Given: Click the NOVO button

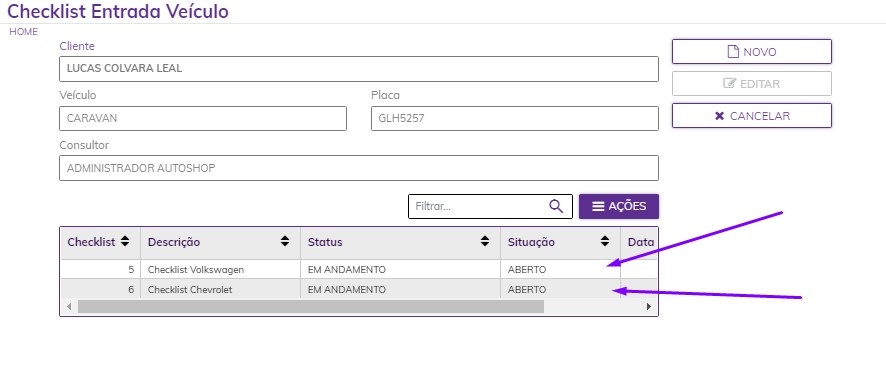Looking at the screenshot, I should [752, 52].
